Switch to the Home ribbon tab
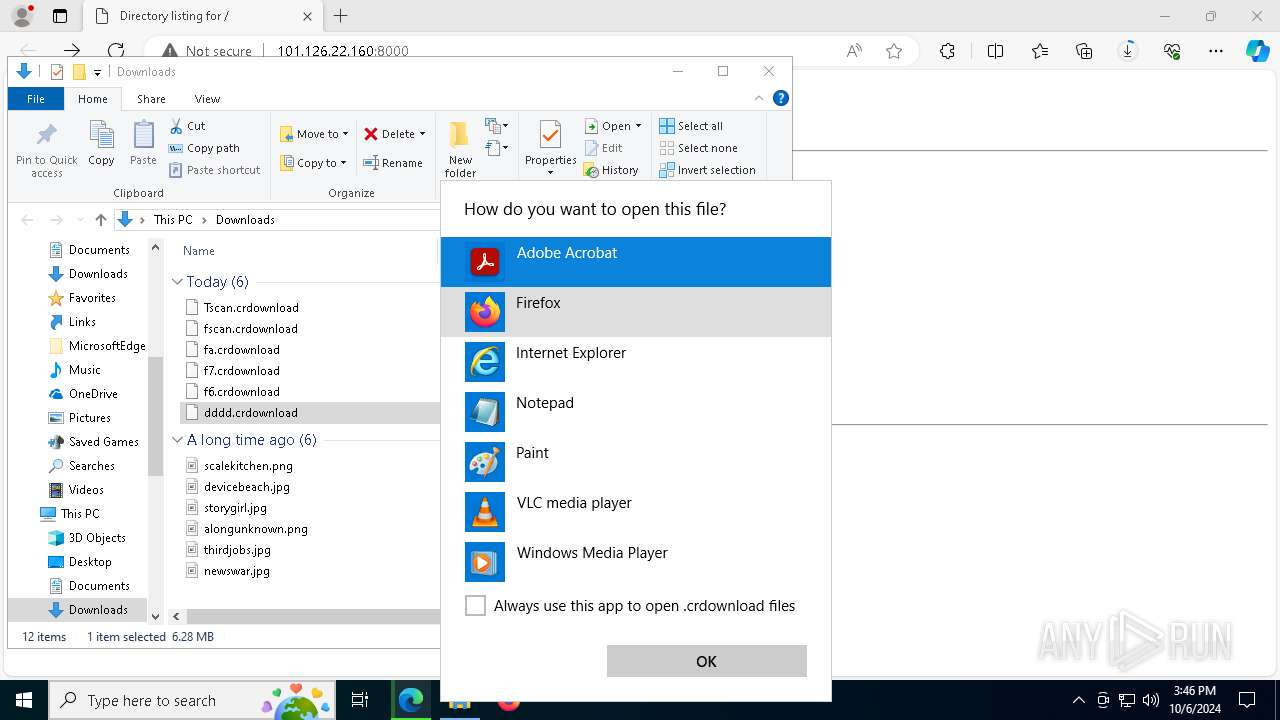This screenshot has width=1280, height=720. pyautogui.click(x=93, y=99)
